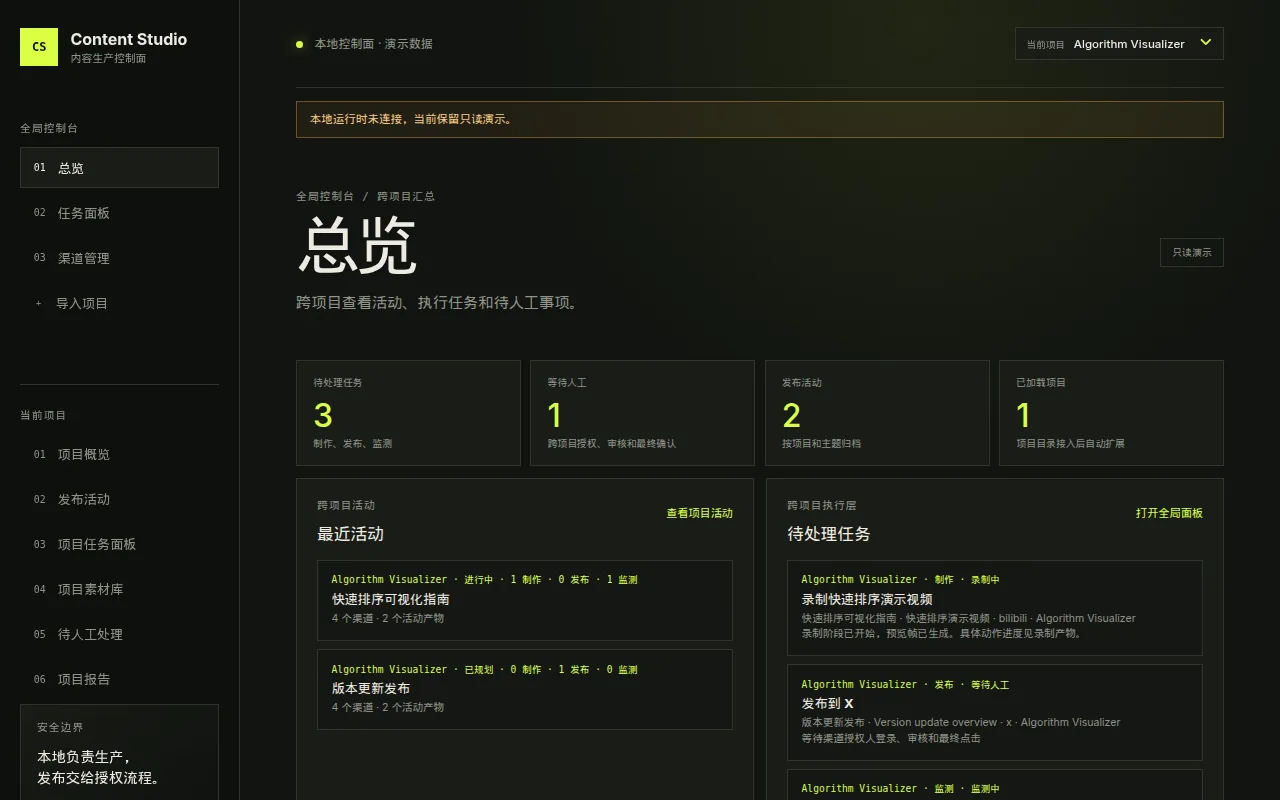Screen dimensions: 1280x800
Task: Open 版本更新发布 activity entry
Action: [x=525, y=689]
